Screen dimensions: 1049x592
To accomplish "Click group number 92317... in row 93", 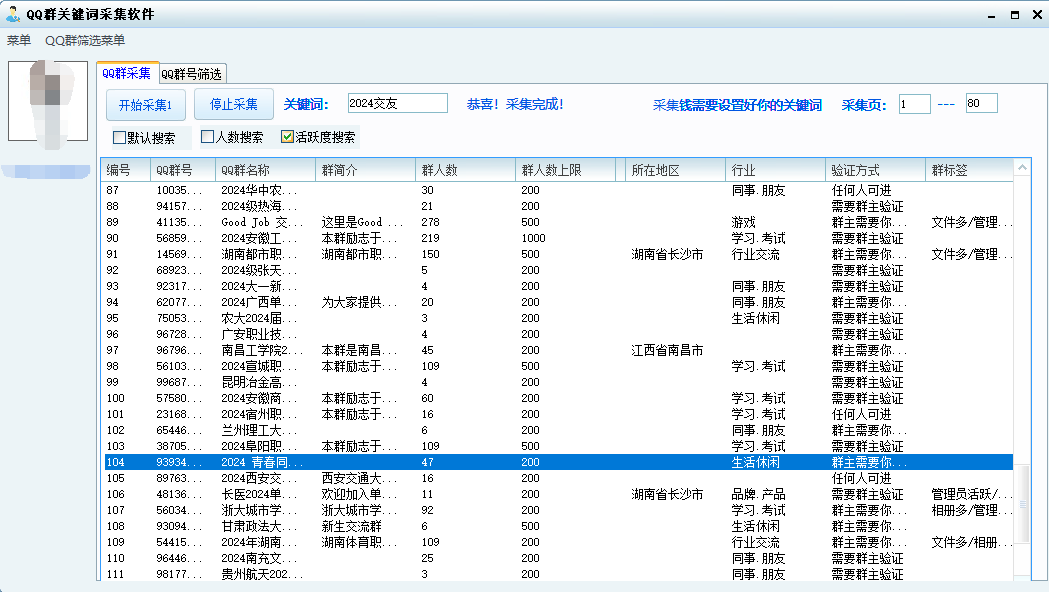I will [179, 286].
